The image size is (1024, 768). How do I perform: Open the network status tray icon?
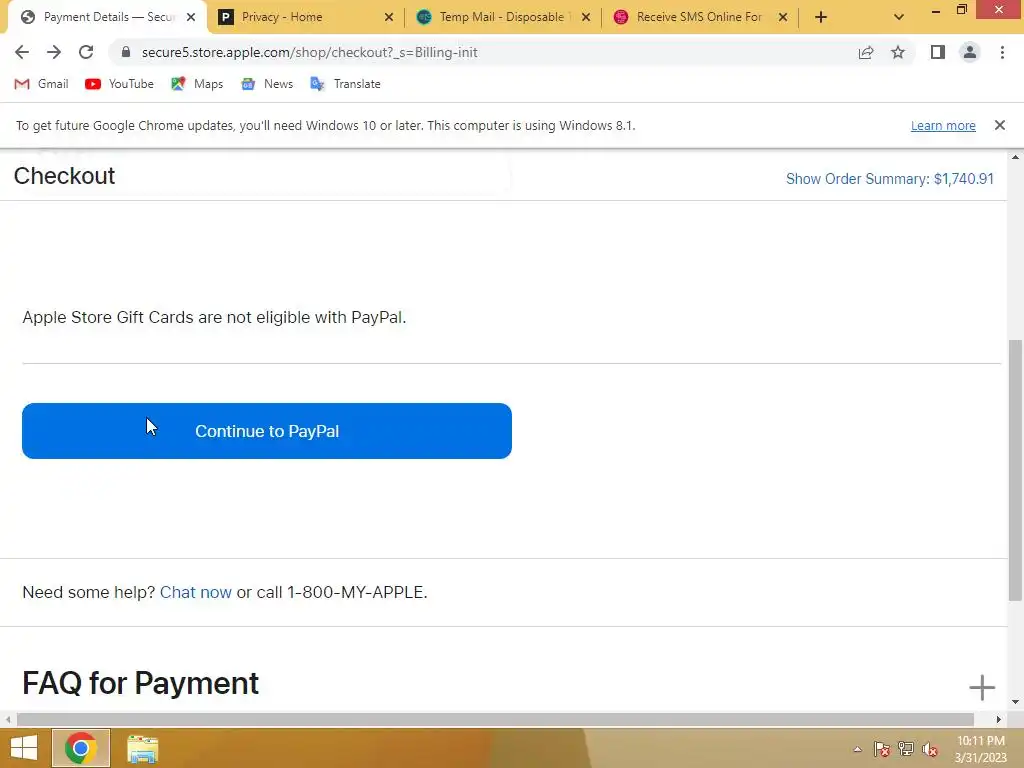click(x=906, y=749)
